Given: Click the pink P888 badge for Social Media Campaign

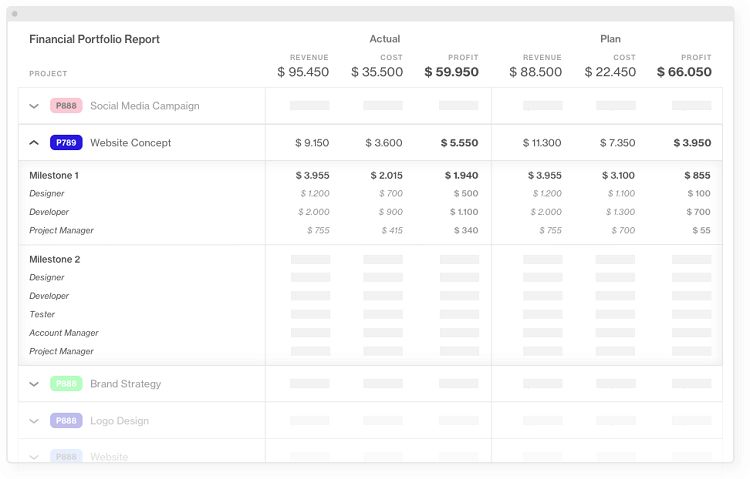Looking at the screenshot, I should point(66,106).
